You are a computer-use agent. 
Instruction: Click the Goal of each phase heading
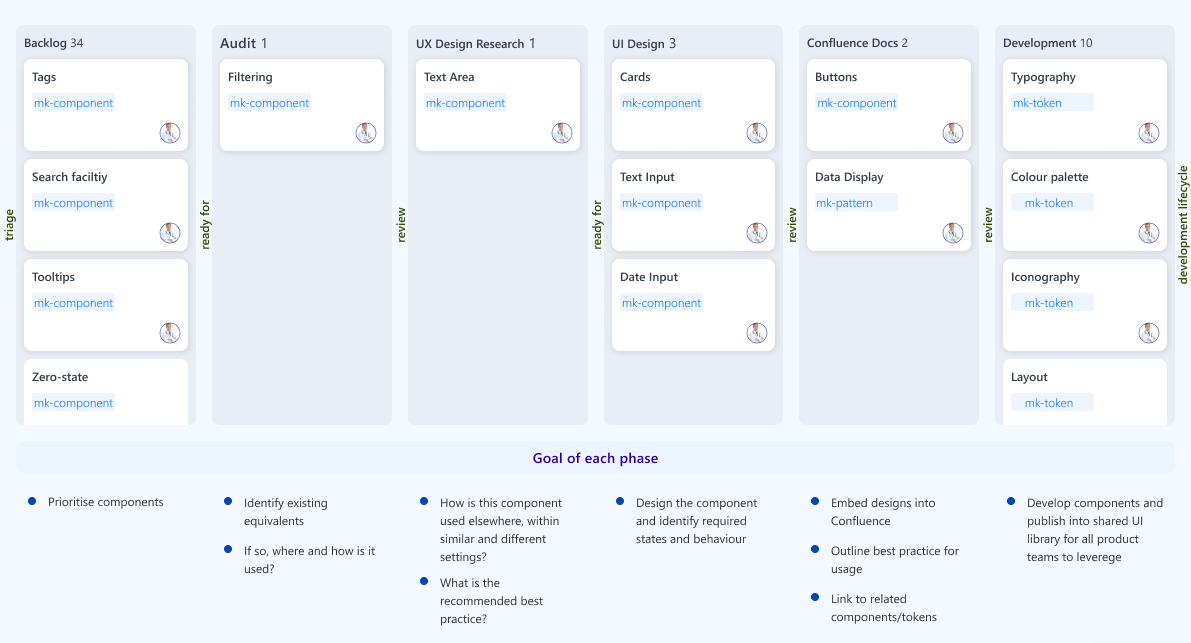[596, 457]
